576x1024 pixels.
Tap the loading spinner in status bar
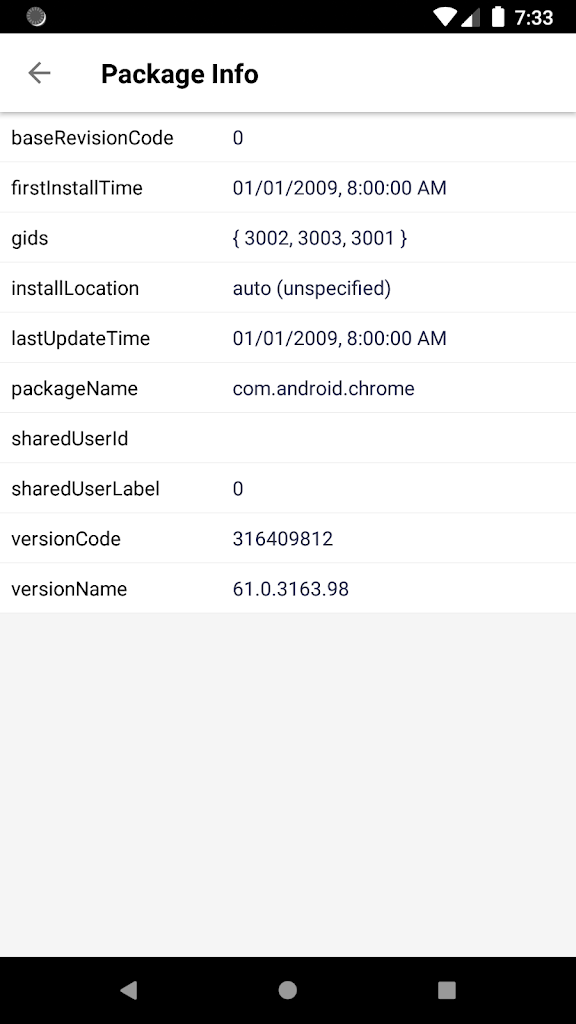click(x=36, y=17)
